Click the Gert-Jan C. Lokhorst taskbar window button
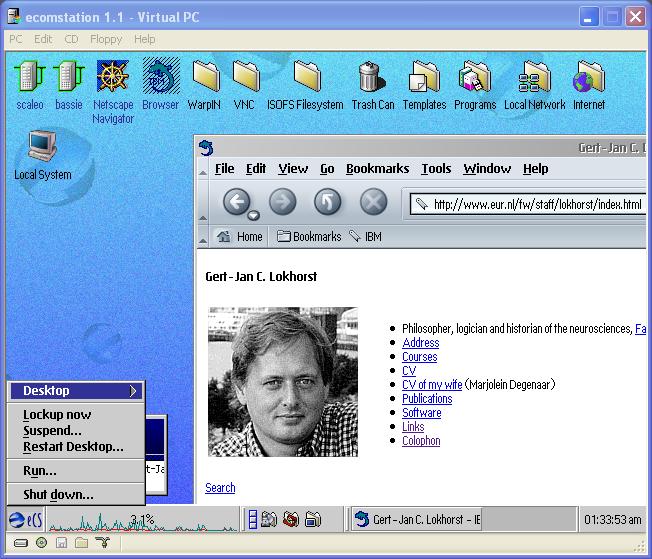This screenshot has height=559, width=652. click(x=417, y=519)
